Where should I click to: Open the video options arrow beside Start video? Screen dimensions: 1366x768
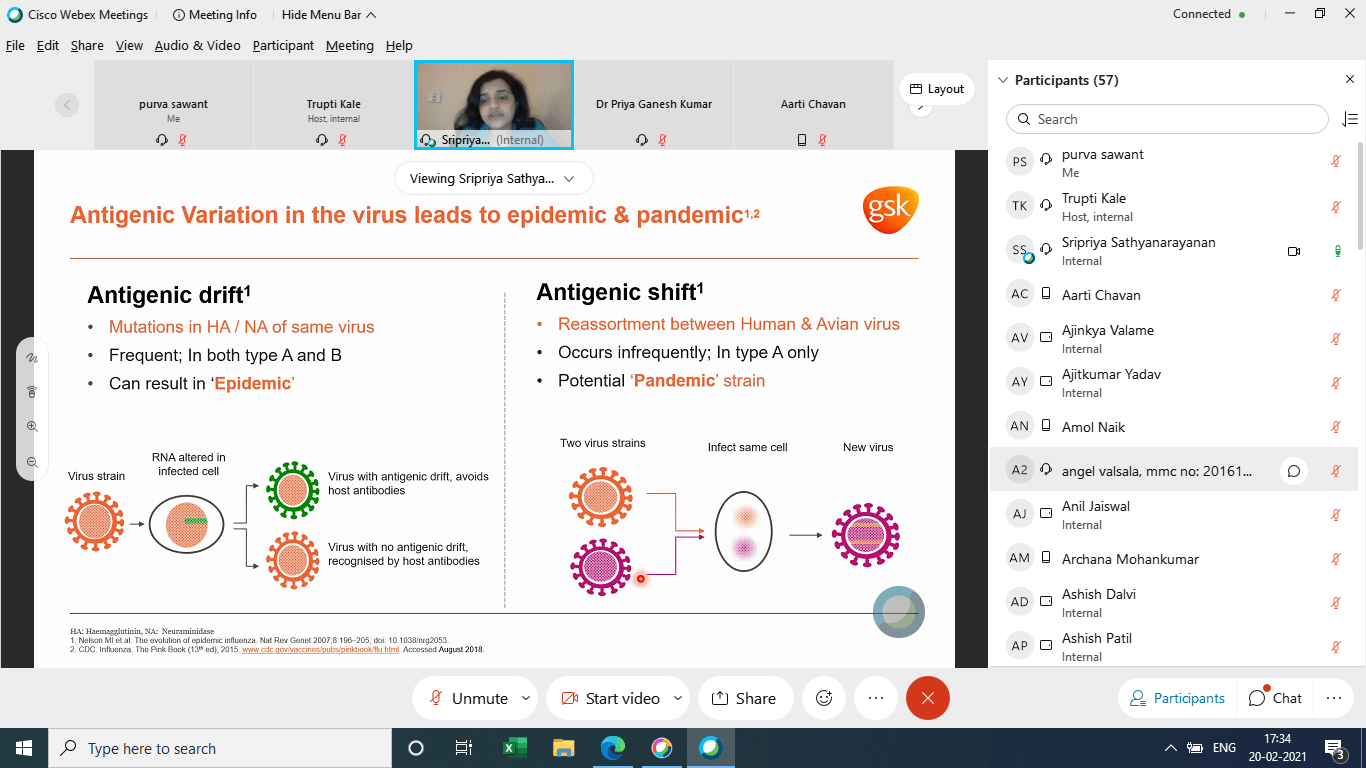coord(677,698)
